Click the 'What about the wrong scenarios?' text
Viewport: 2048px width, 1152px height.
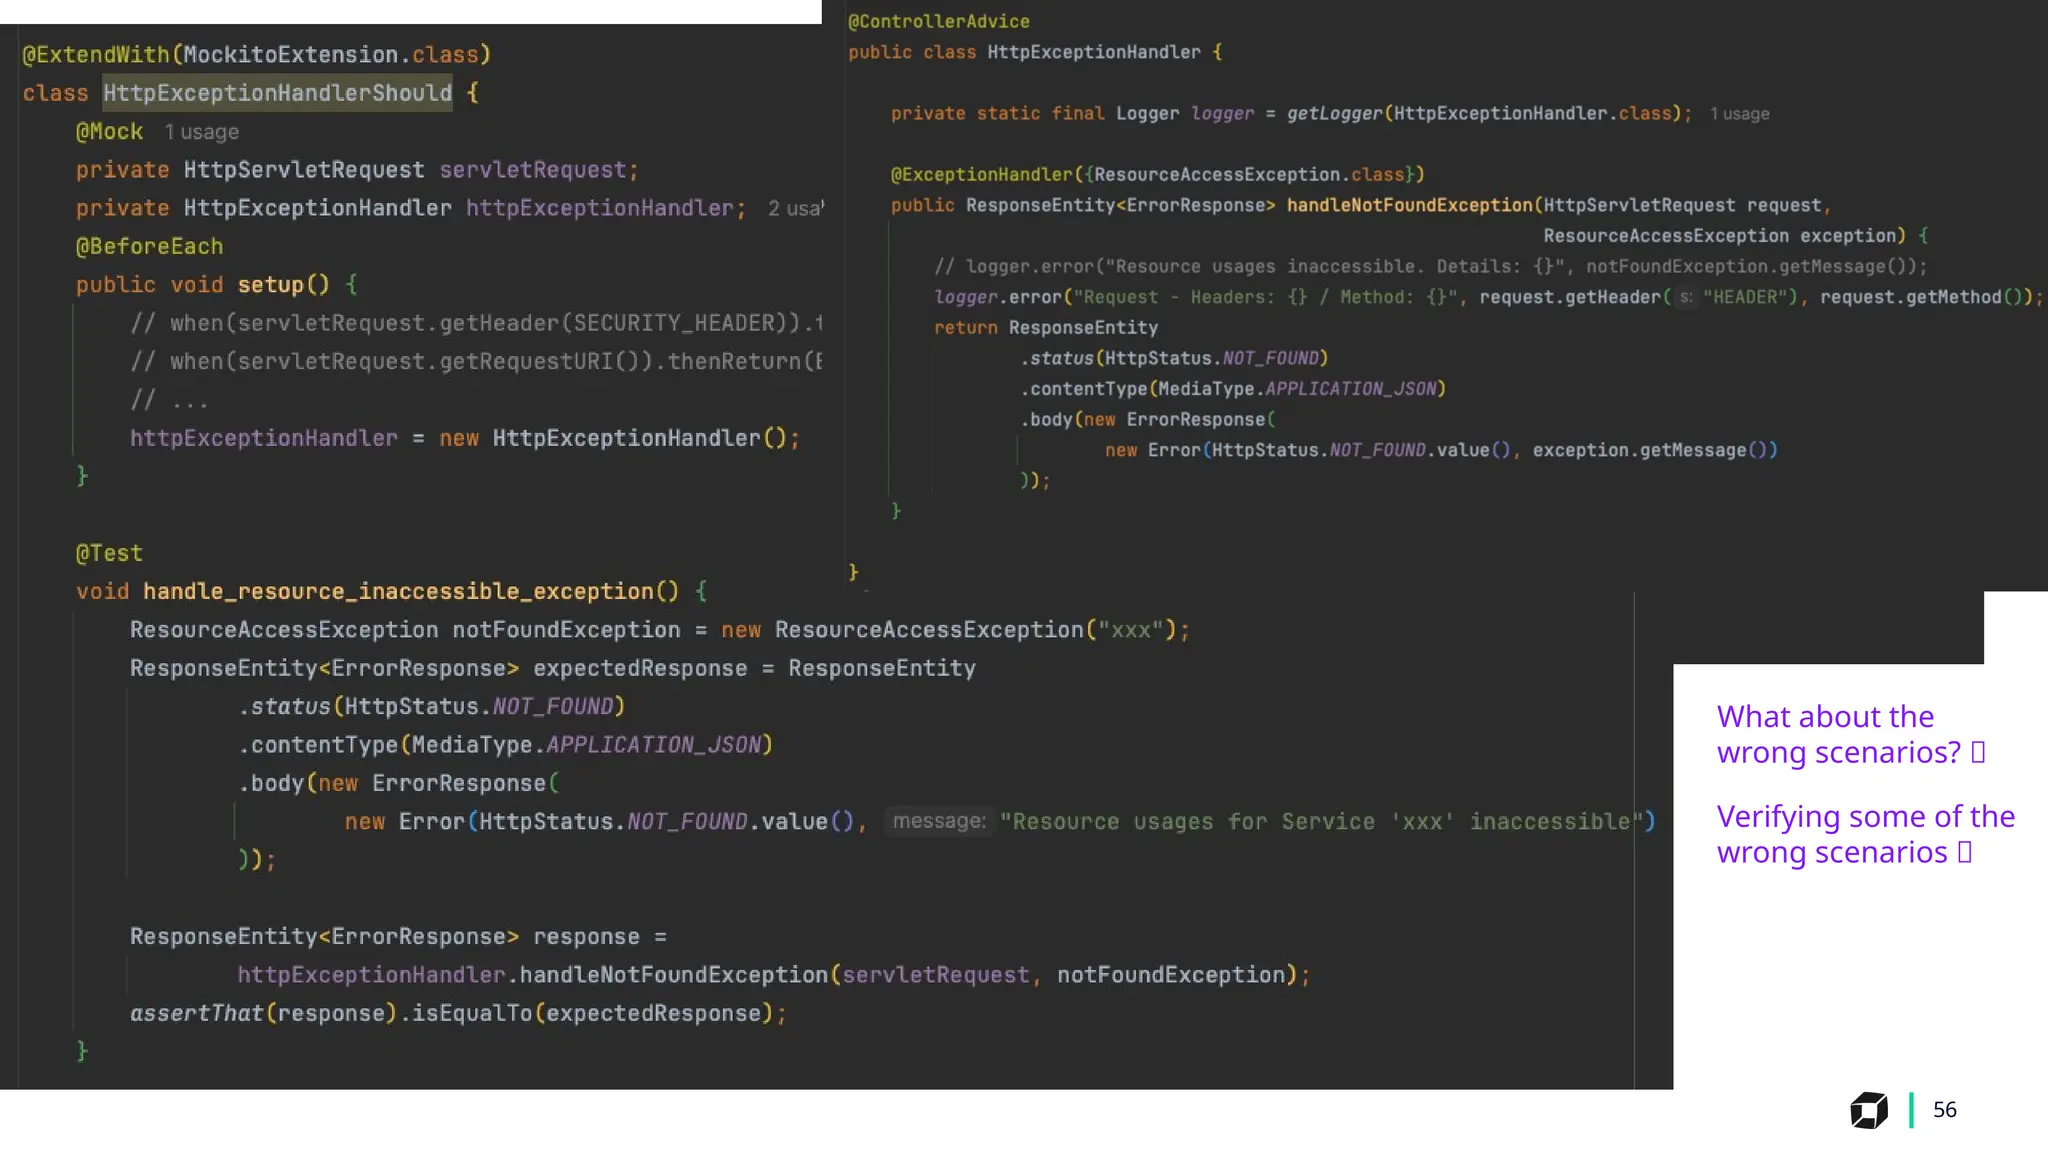1838,734
